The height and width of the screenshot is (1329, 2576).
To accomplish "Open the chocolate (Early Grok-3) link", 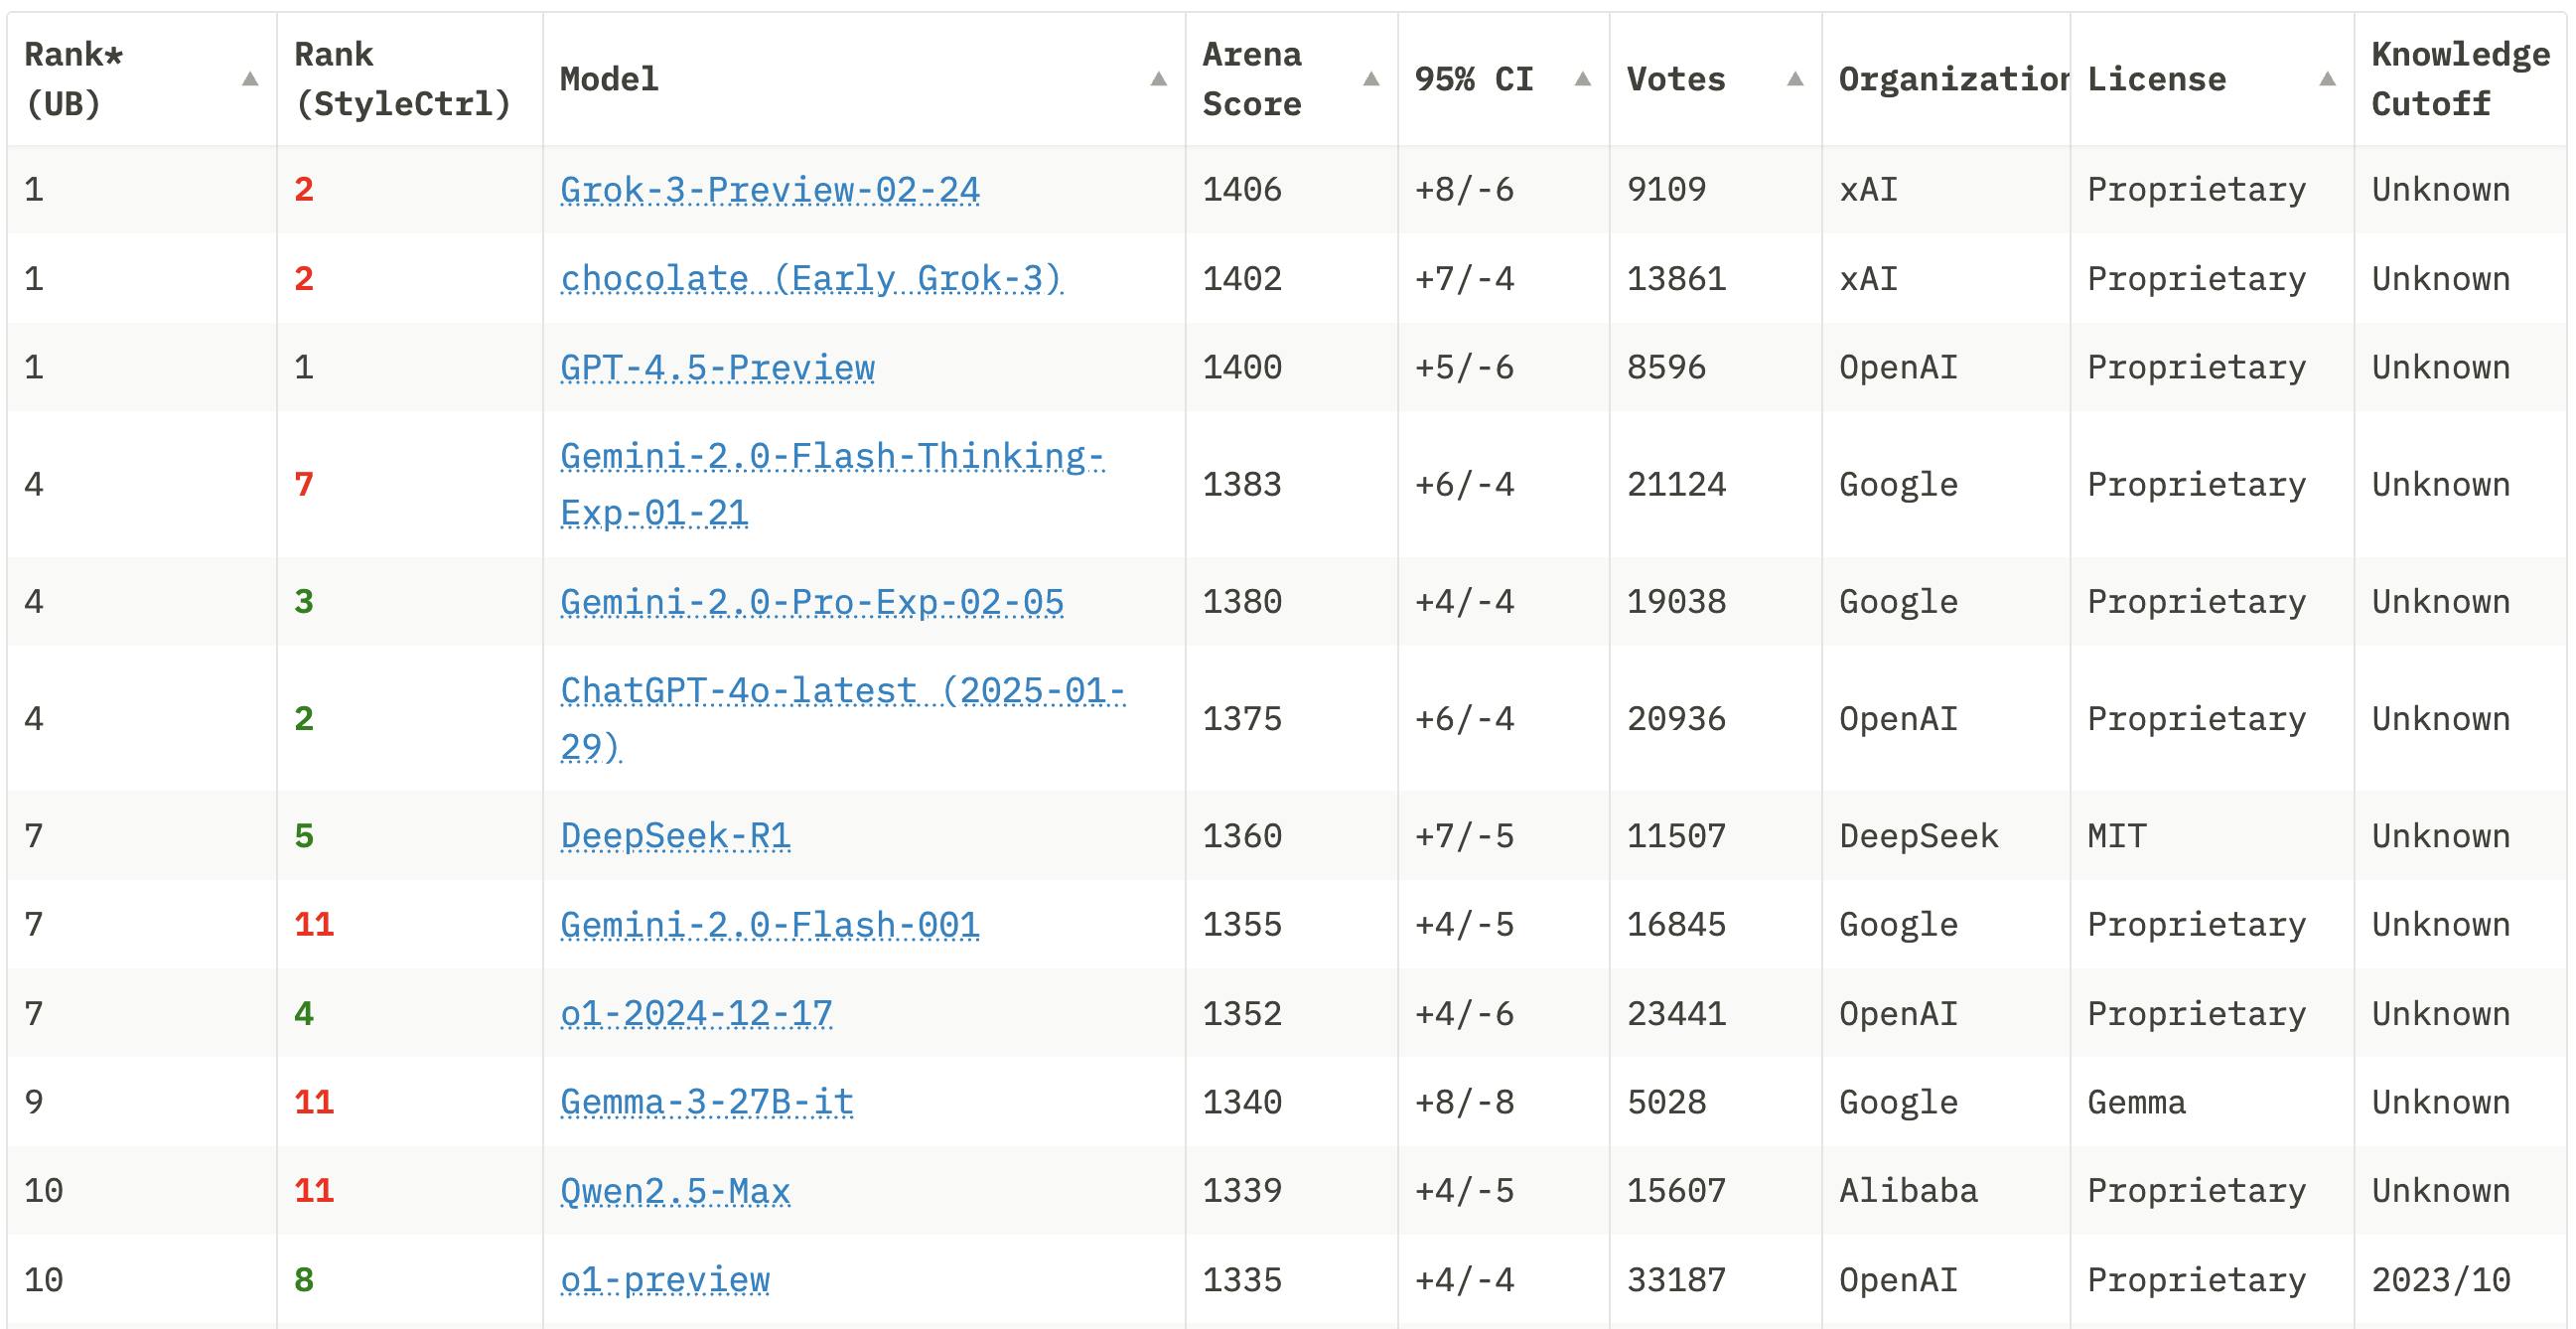I will coord(810,278).
